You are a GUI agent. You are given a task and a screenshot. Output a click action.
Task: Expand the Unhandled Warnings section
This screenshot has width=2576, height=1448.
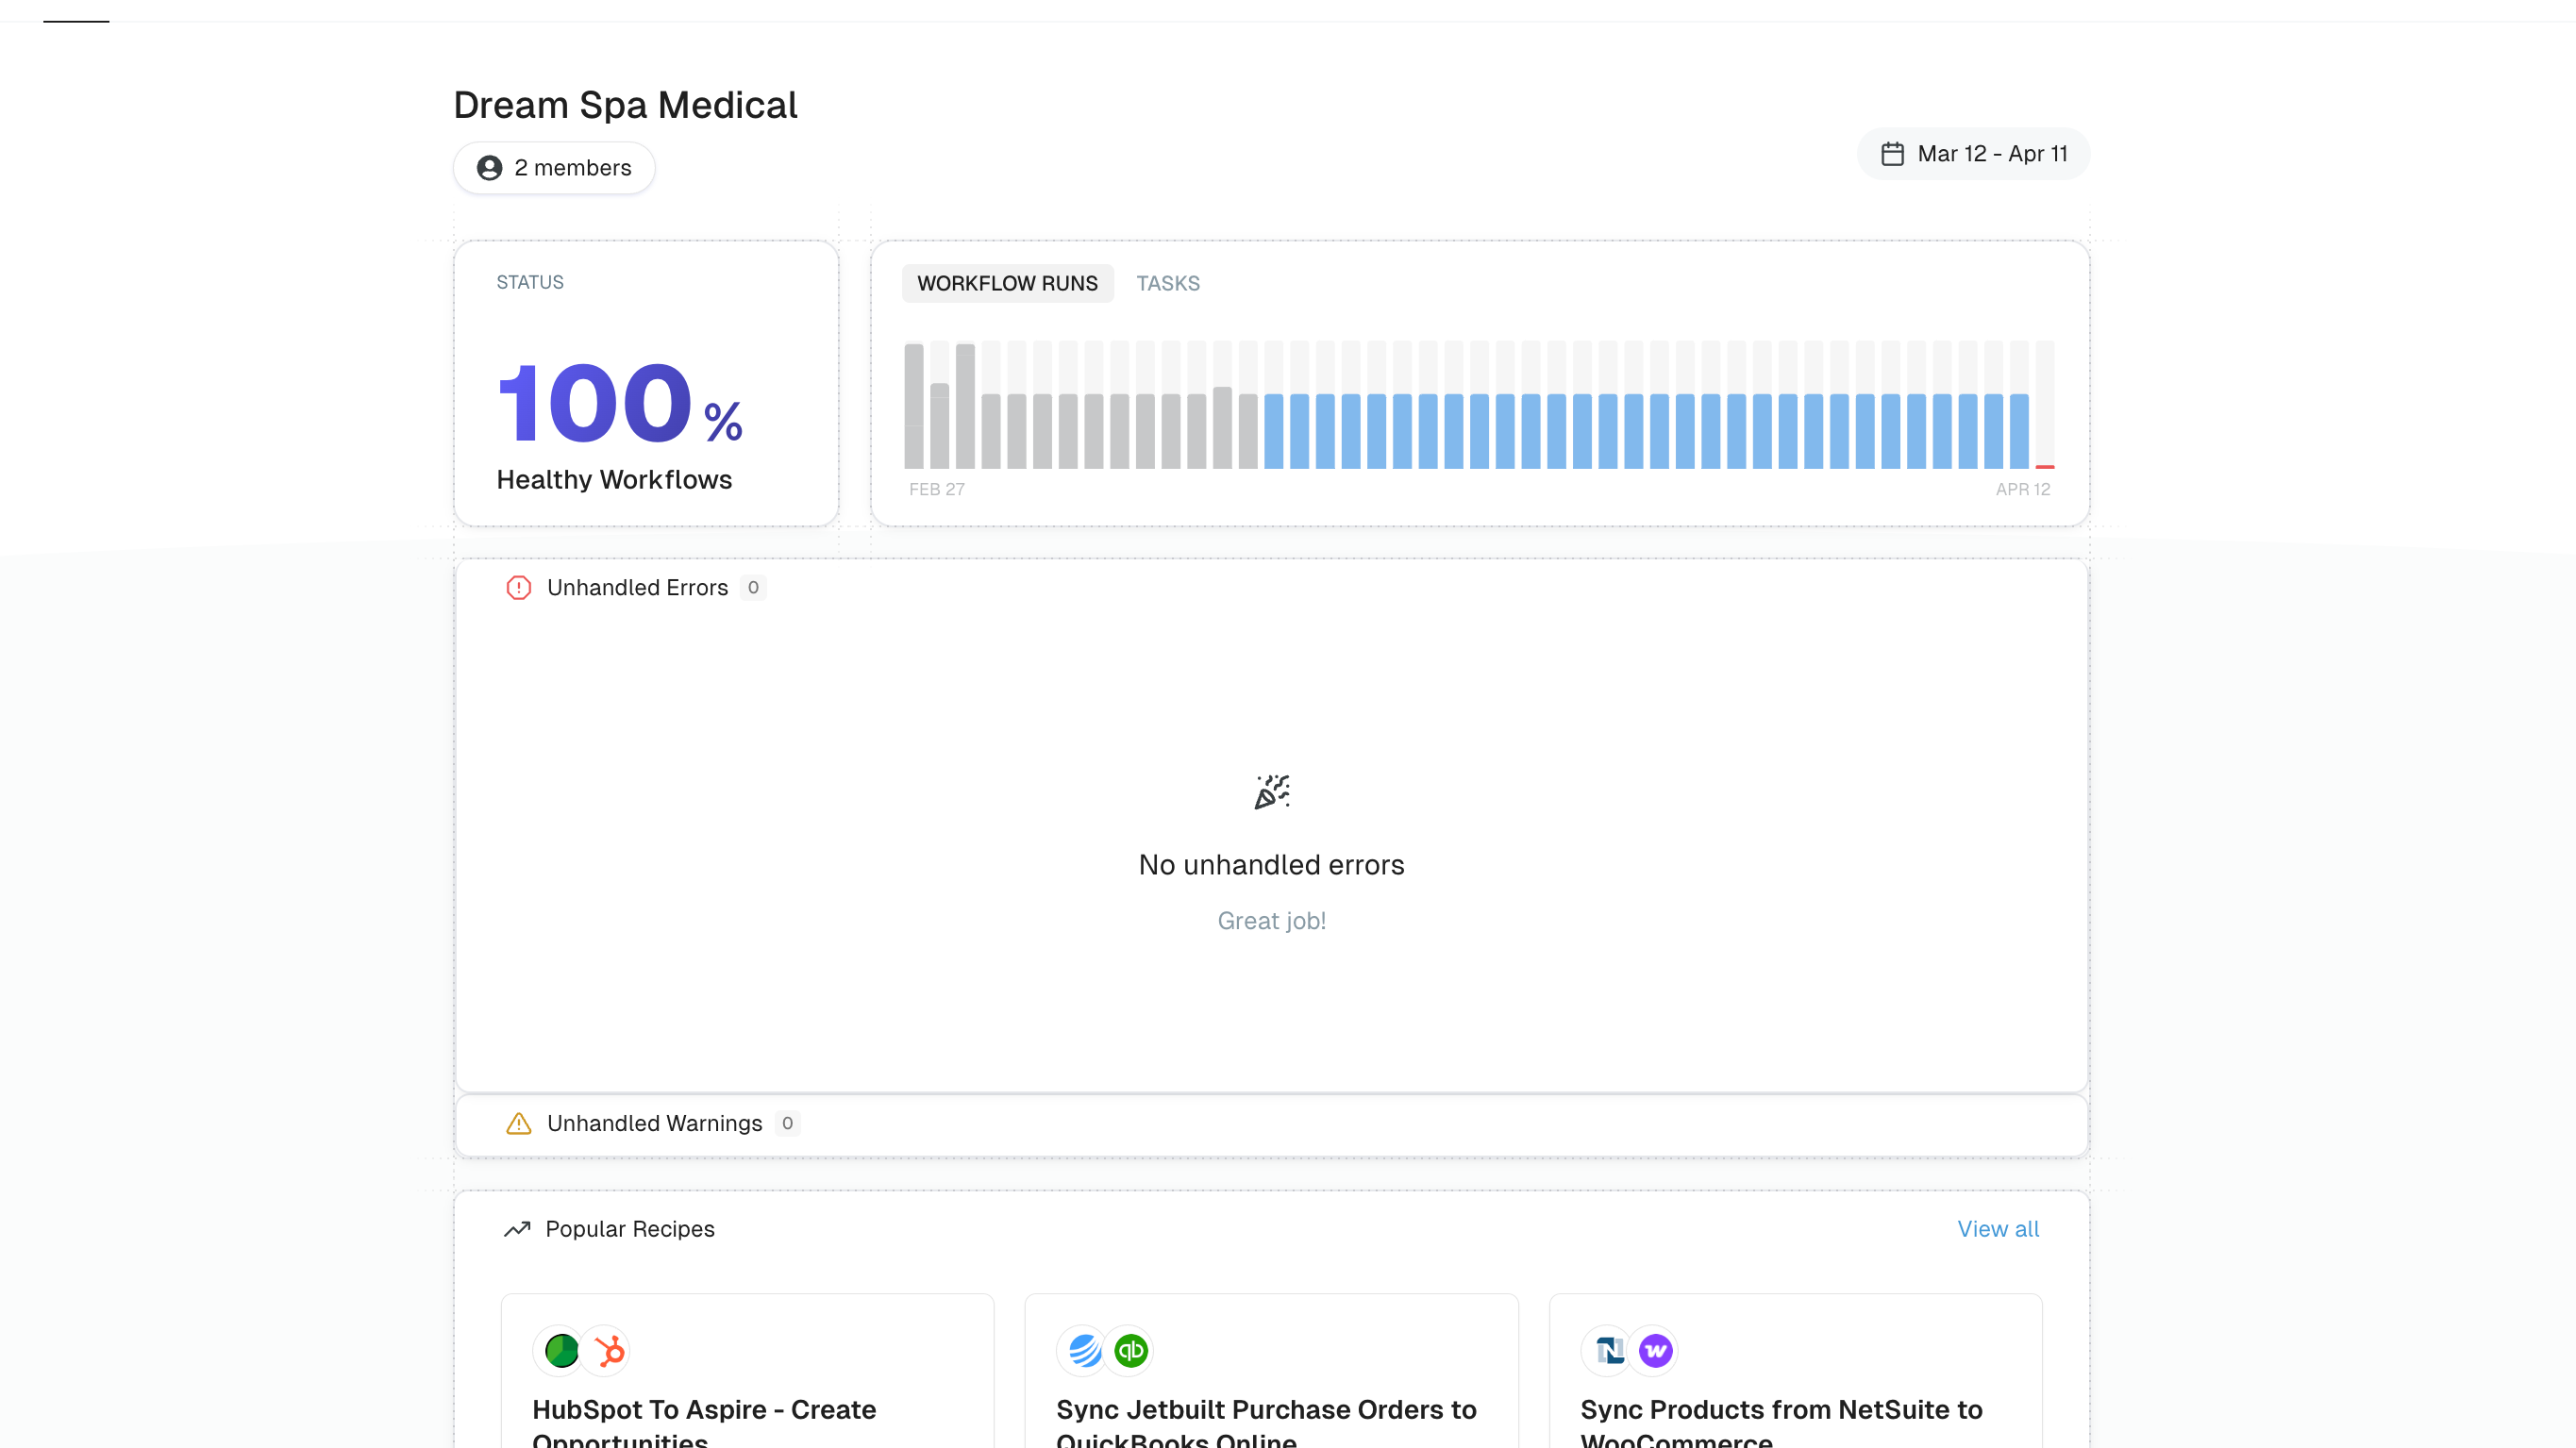[1271, 1124]
